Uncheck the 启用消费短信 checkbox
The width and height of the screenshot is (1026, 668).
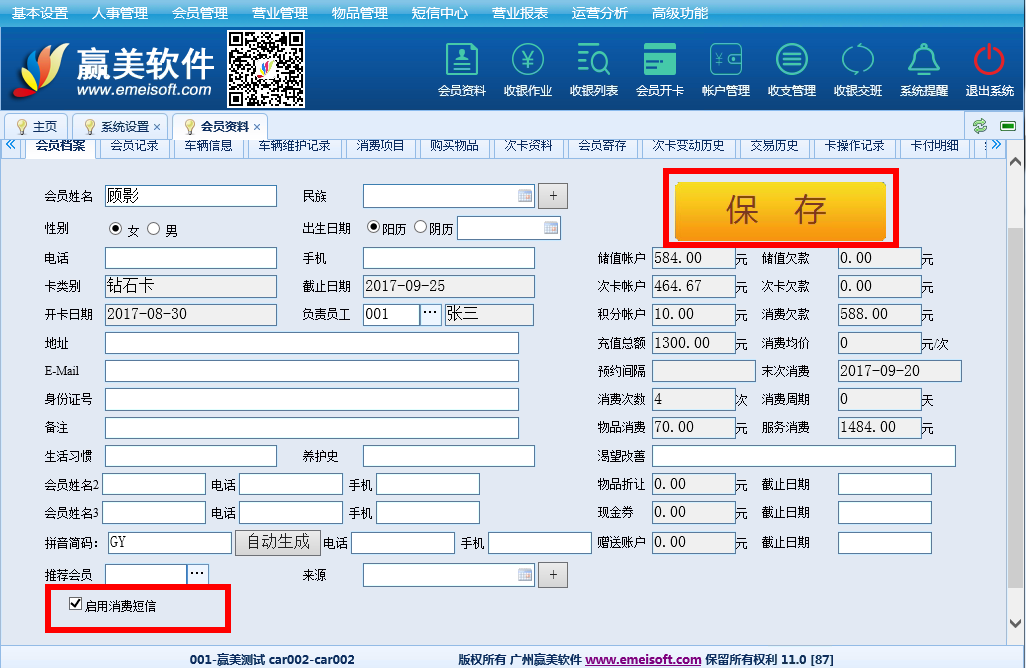pos(74,605)
